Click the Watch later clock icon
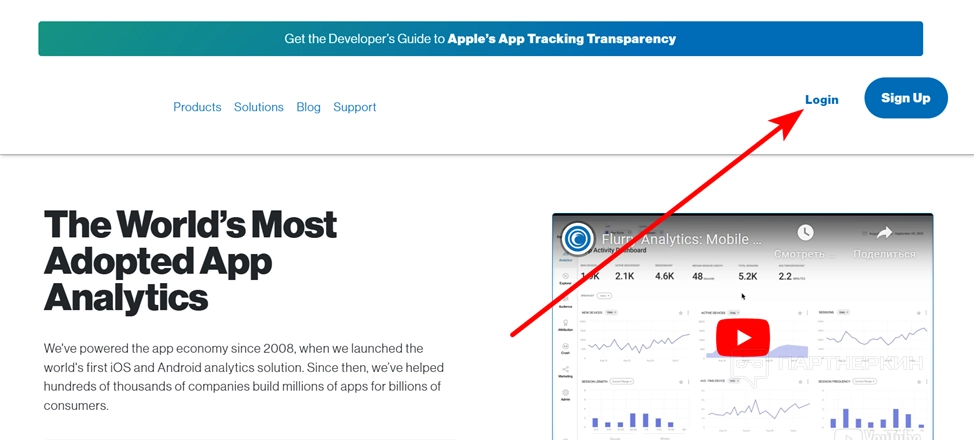This screenshot has width=974, height=440. tap(806, 232)
